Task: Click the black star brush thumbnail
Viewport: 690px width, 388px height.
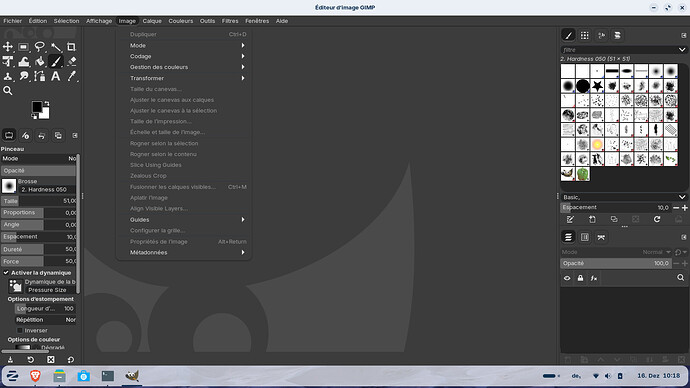Action: click(x=597, y=86)
